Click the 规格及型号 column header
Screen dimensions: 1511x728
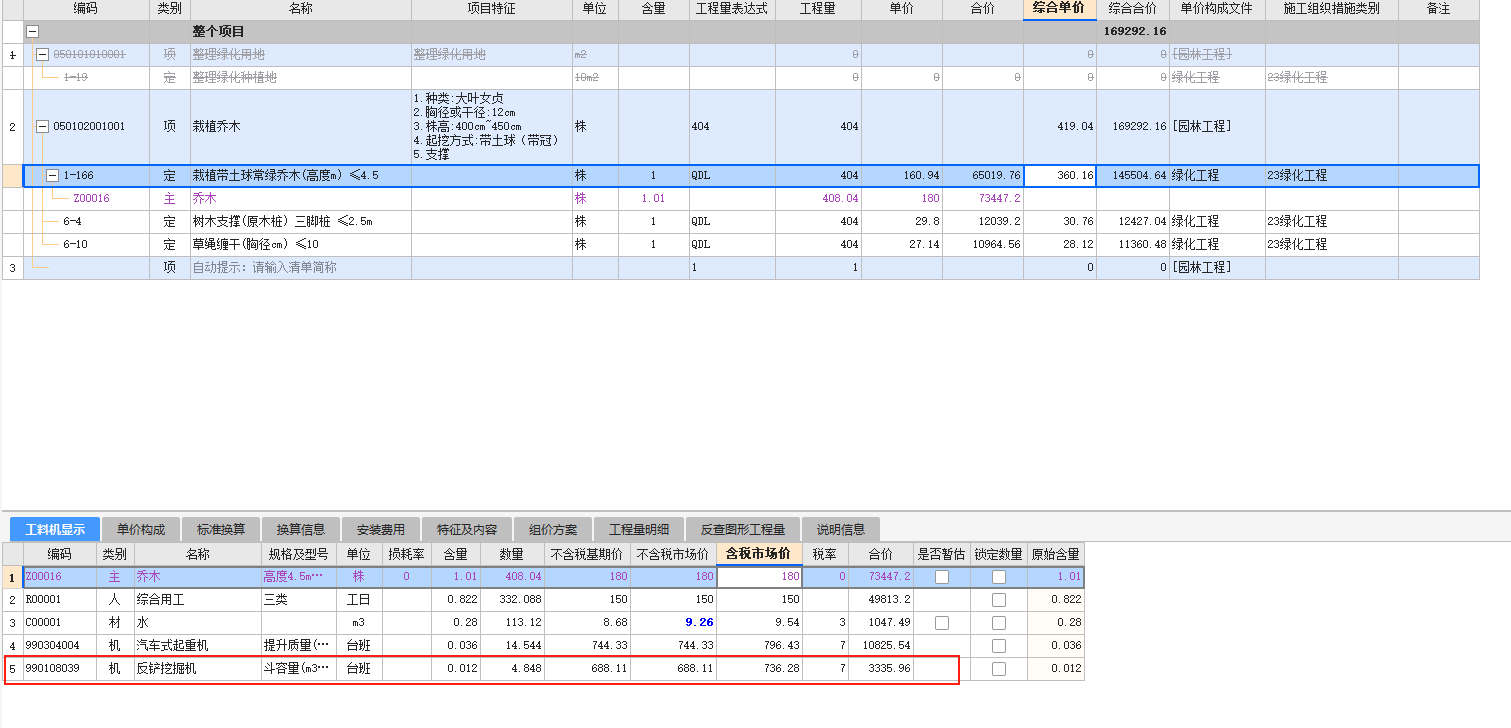[x=298, y=554]
